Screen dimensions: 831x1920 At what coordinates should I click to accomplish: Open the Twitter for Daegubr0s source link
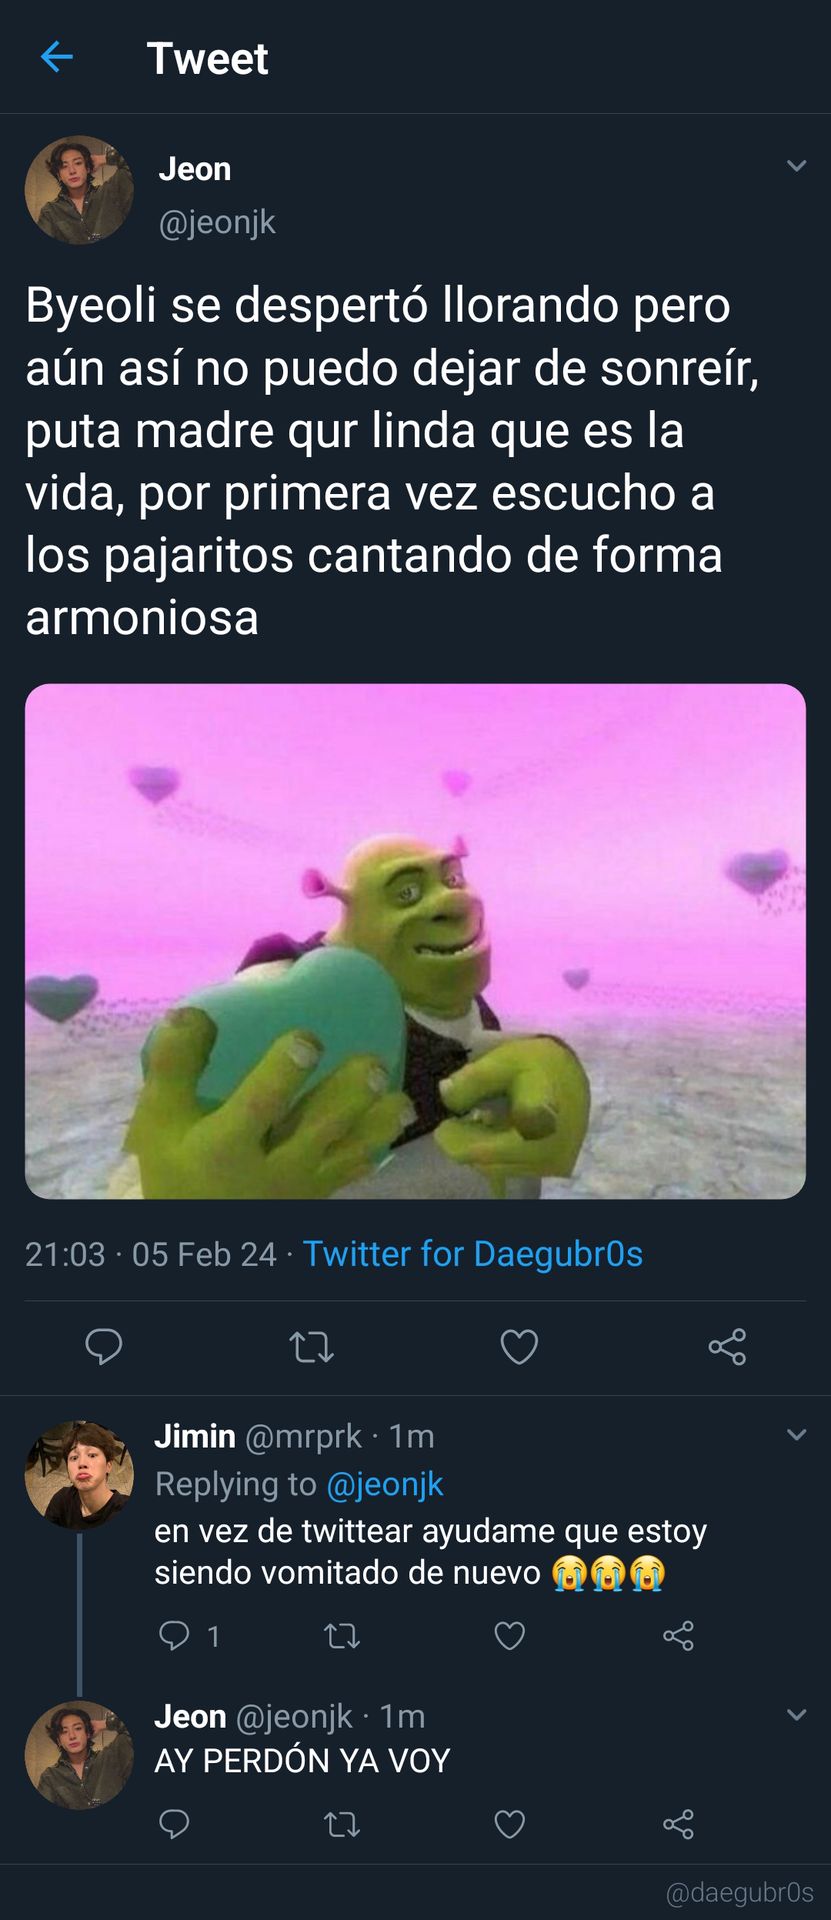(472, 1254)
